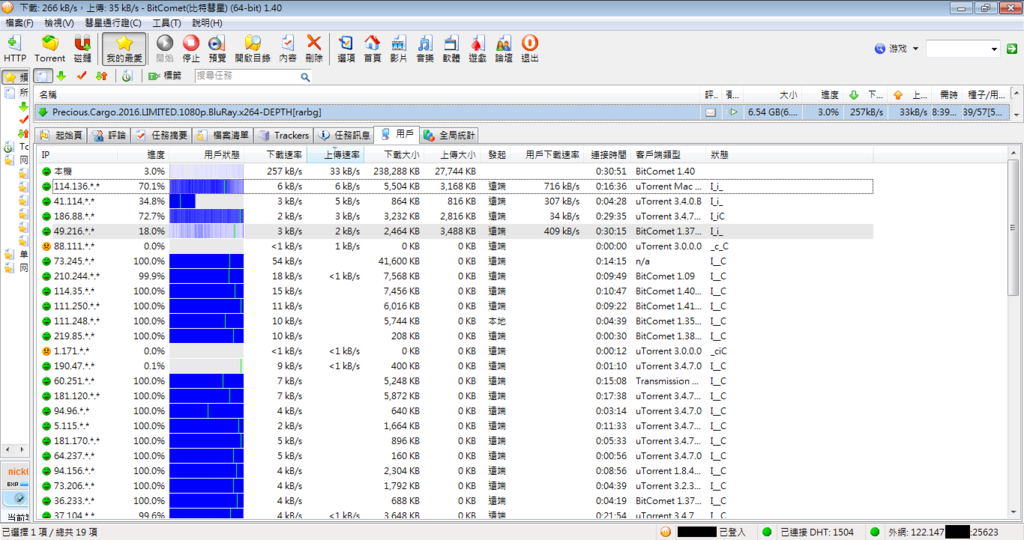
Task: Switch to the 起始頁 tab
Action: tap(61, 135)
